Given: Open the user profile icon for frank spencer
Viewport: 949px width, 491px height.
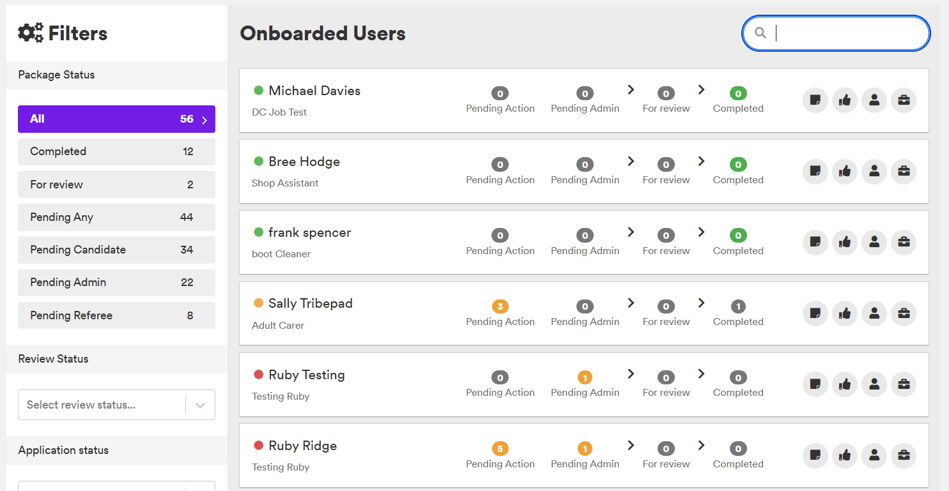Looking at the screenshot, I should coord(874,242).
